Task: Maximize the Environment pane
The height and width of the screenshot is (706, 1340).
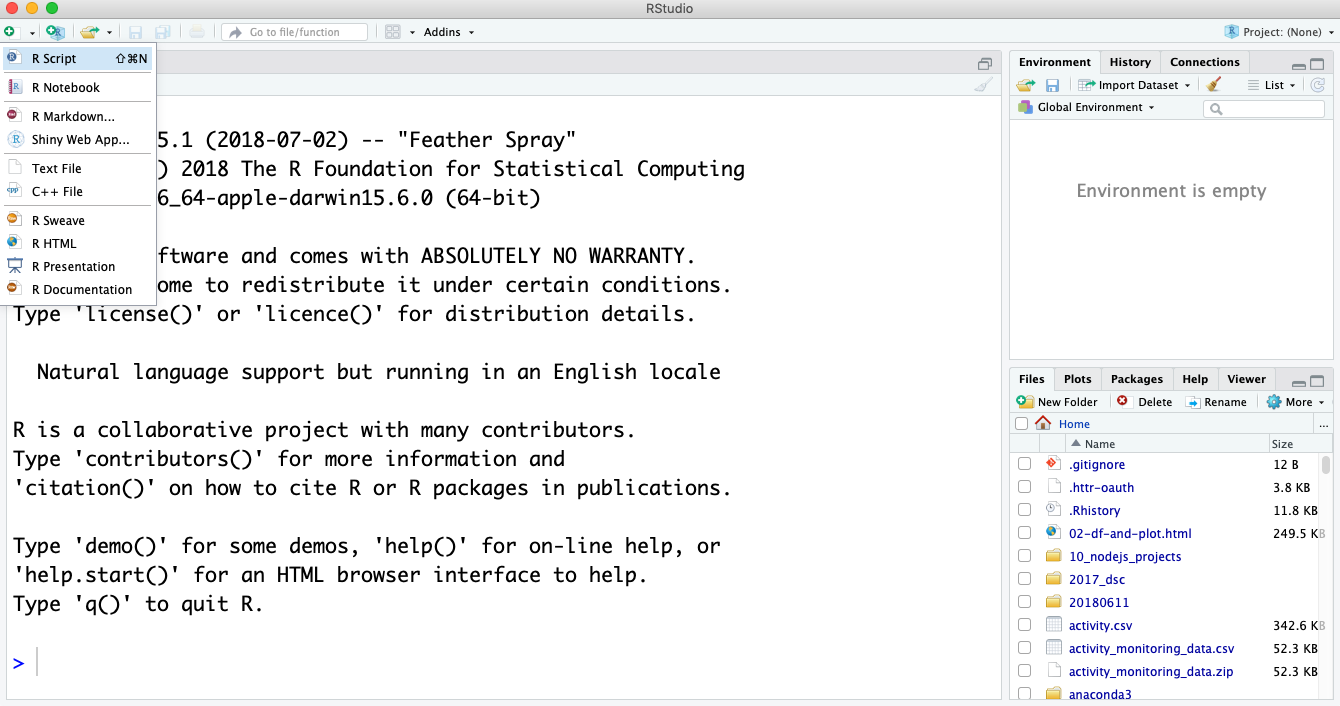Action: [x=1317, y=63]
